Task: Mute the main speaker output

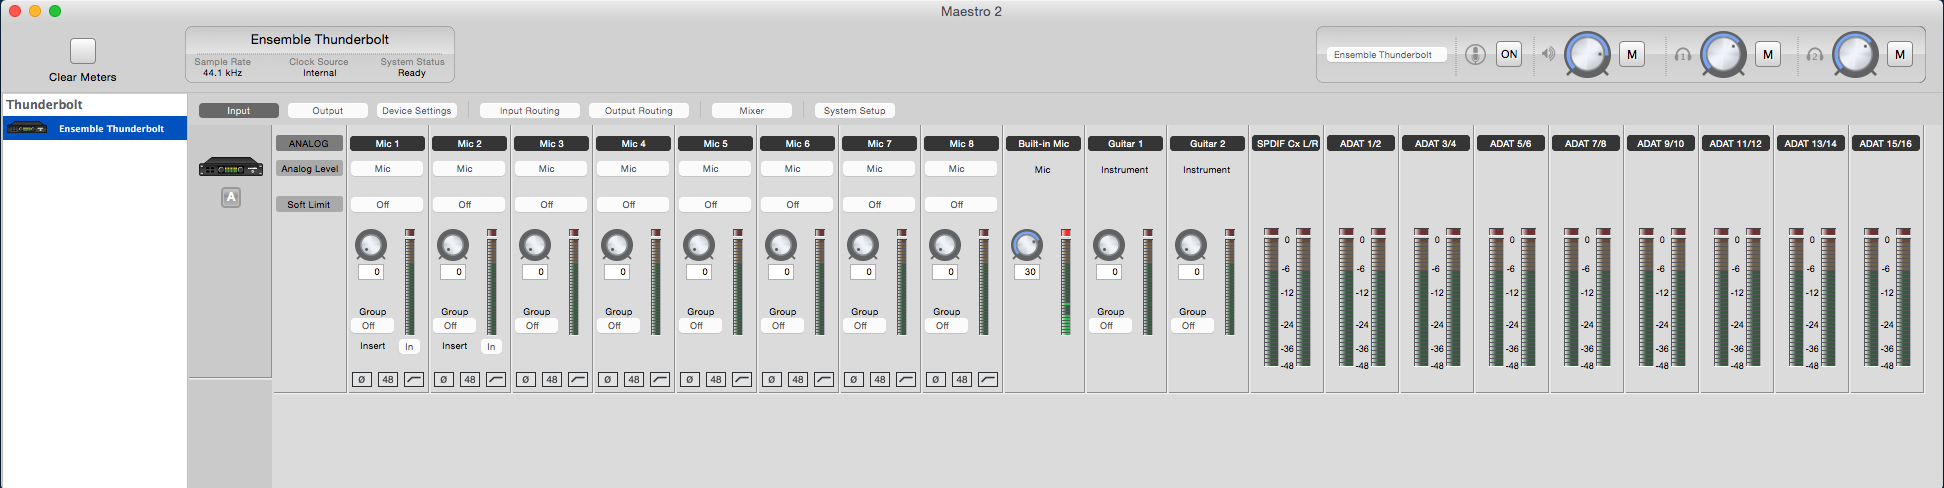Action: (x=1632, y=54)
